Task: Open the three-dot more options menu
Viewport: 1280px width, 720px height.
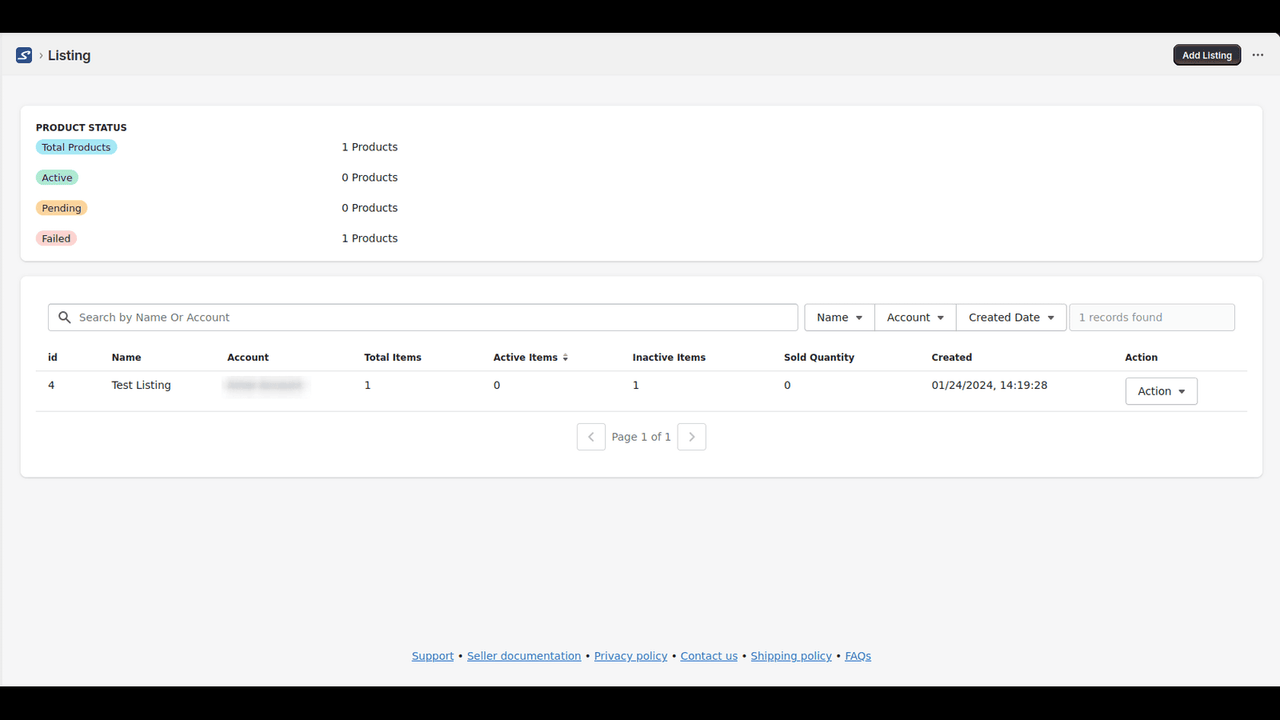Action: point(1258,56)
